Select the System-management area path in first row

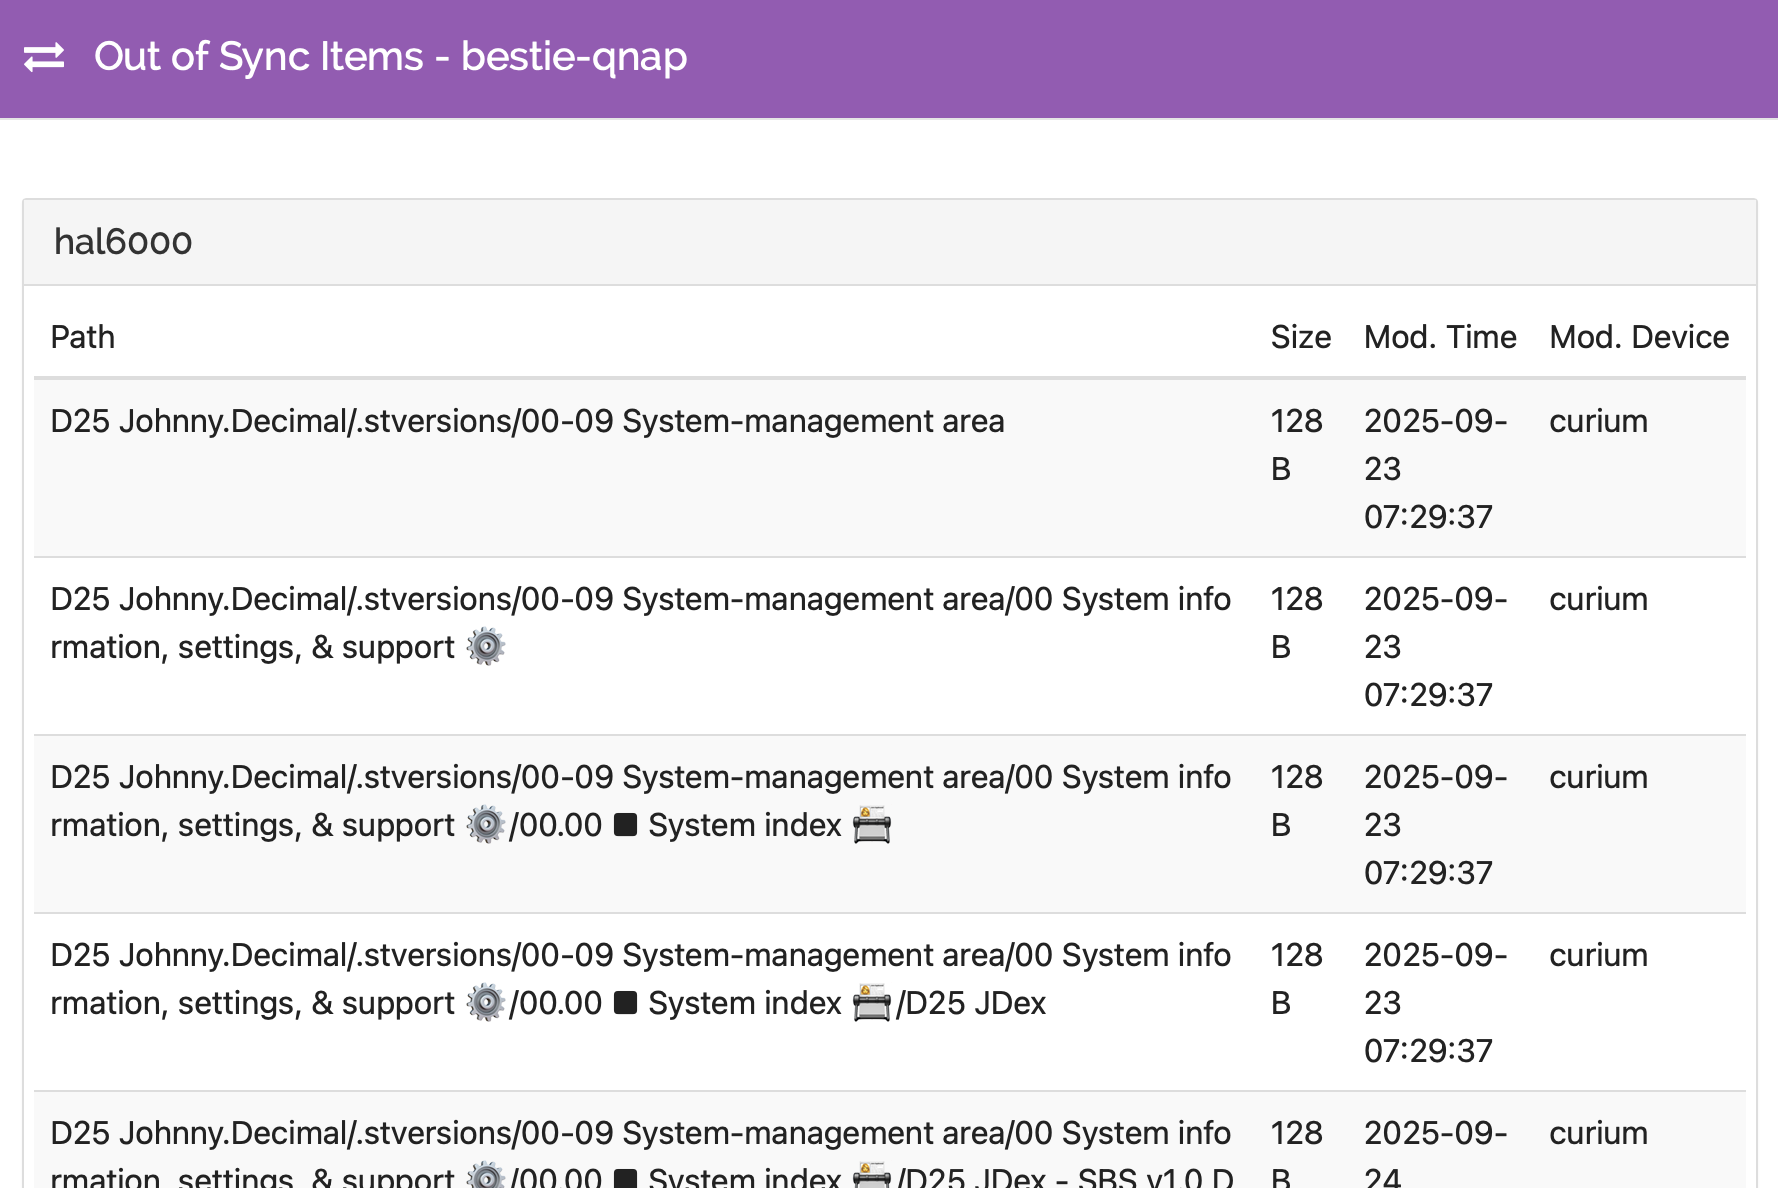pyautogui.click(x=527, y=421)
